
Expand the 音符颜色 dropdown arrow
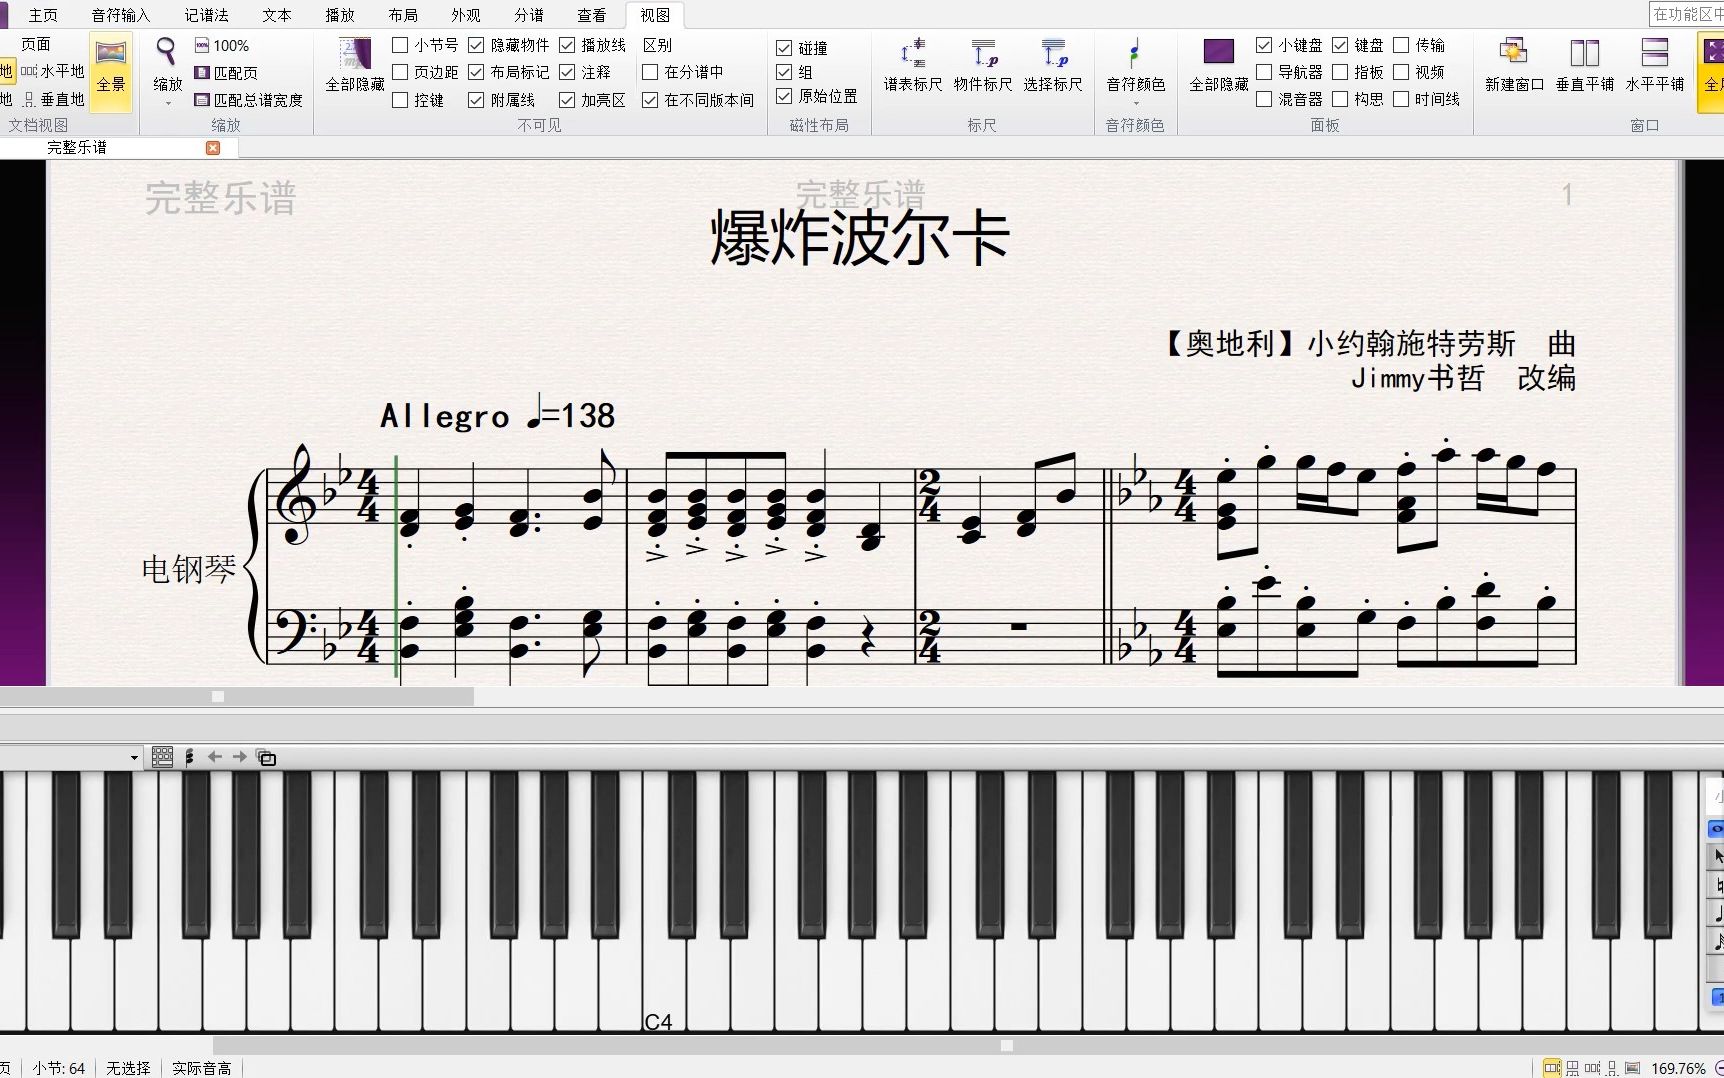coord(1136,103)
